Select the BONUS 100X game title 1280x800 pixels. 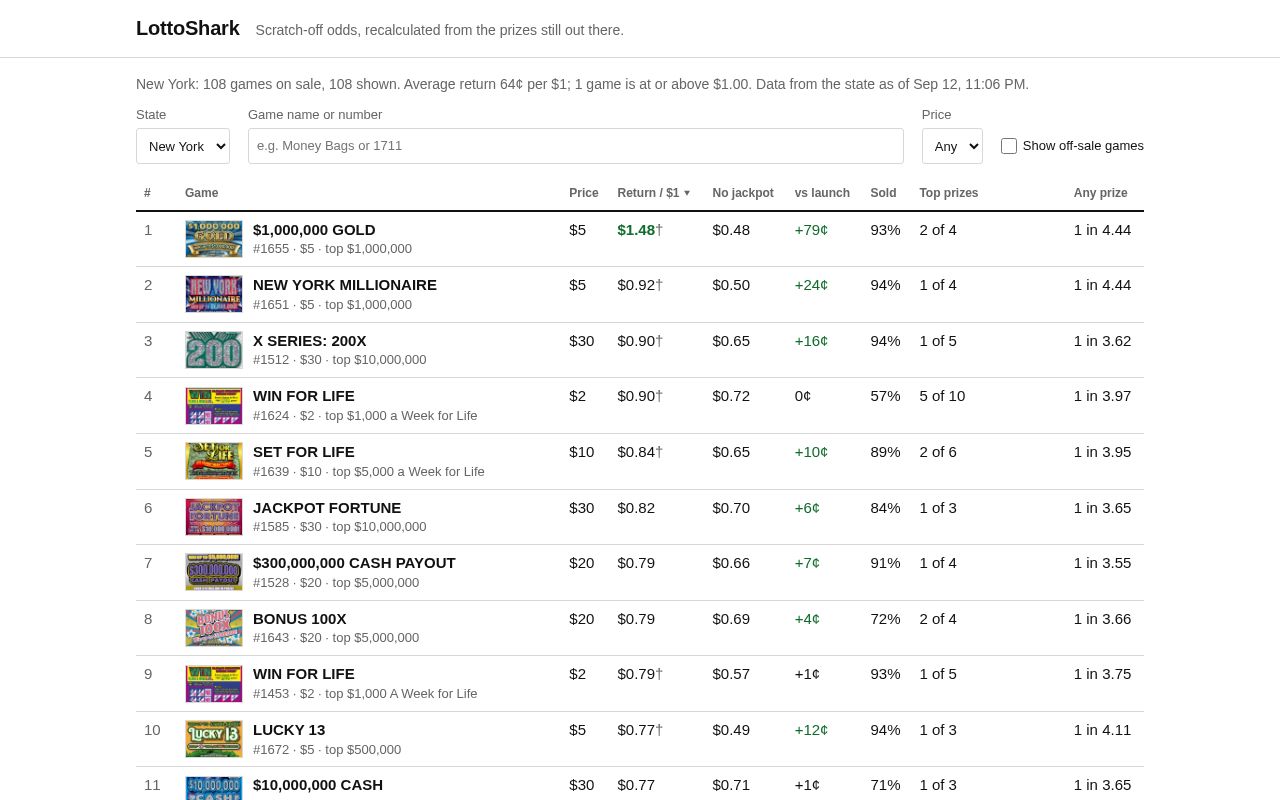click(x=300, y=619)
